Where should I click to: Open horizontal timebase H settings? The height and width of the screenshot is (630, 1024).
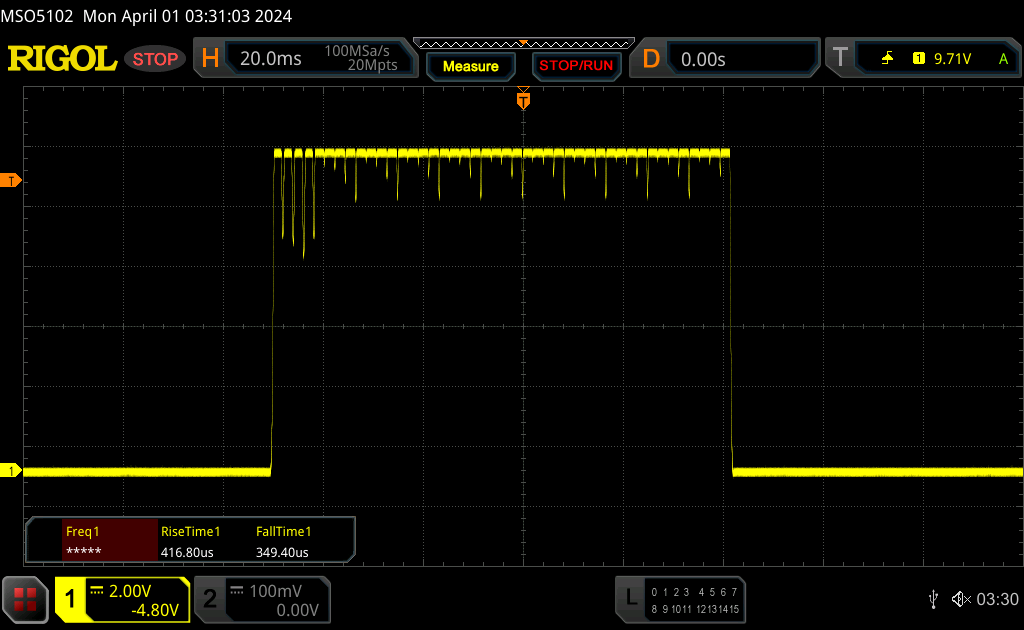(210, 59)
